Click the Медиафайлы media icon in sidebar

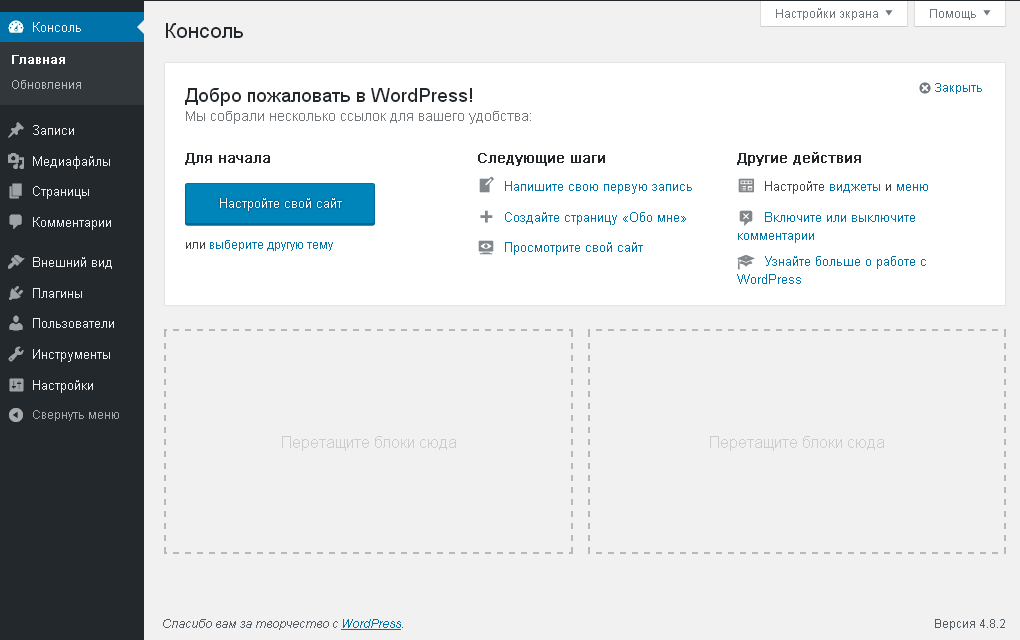coord(16,161)
